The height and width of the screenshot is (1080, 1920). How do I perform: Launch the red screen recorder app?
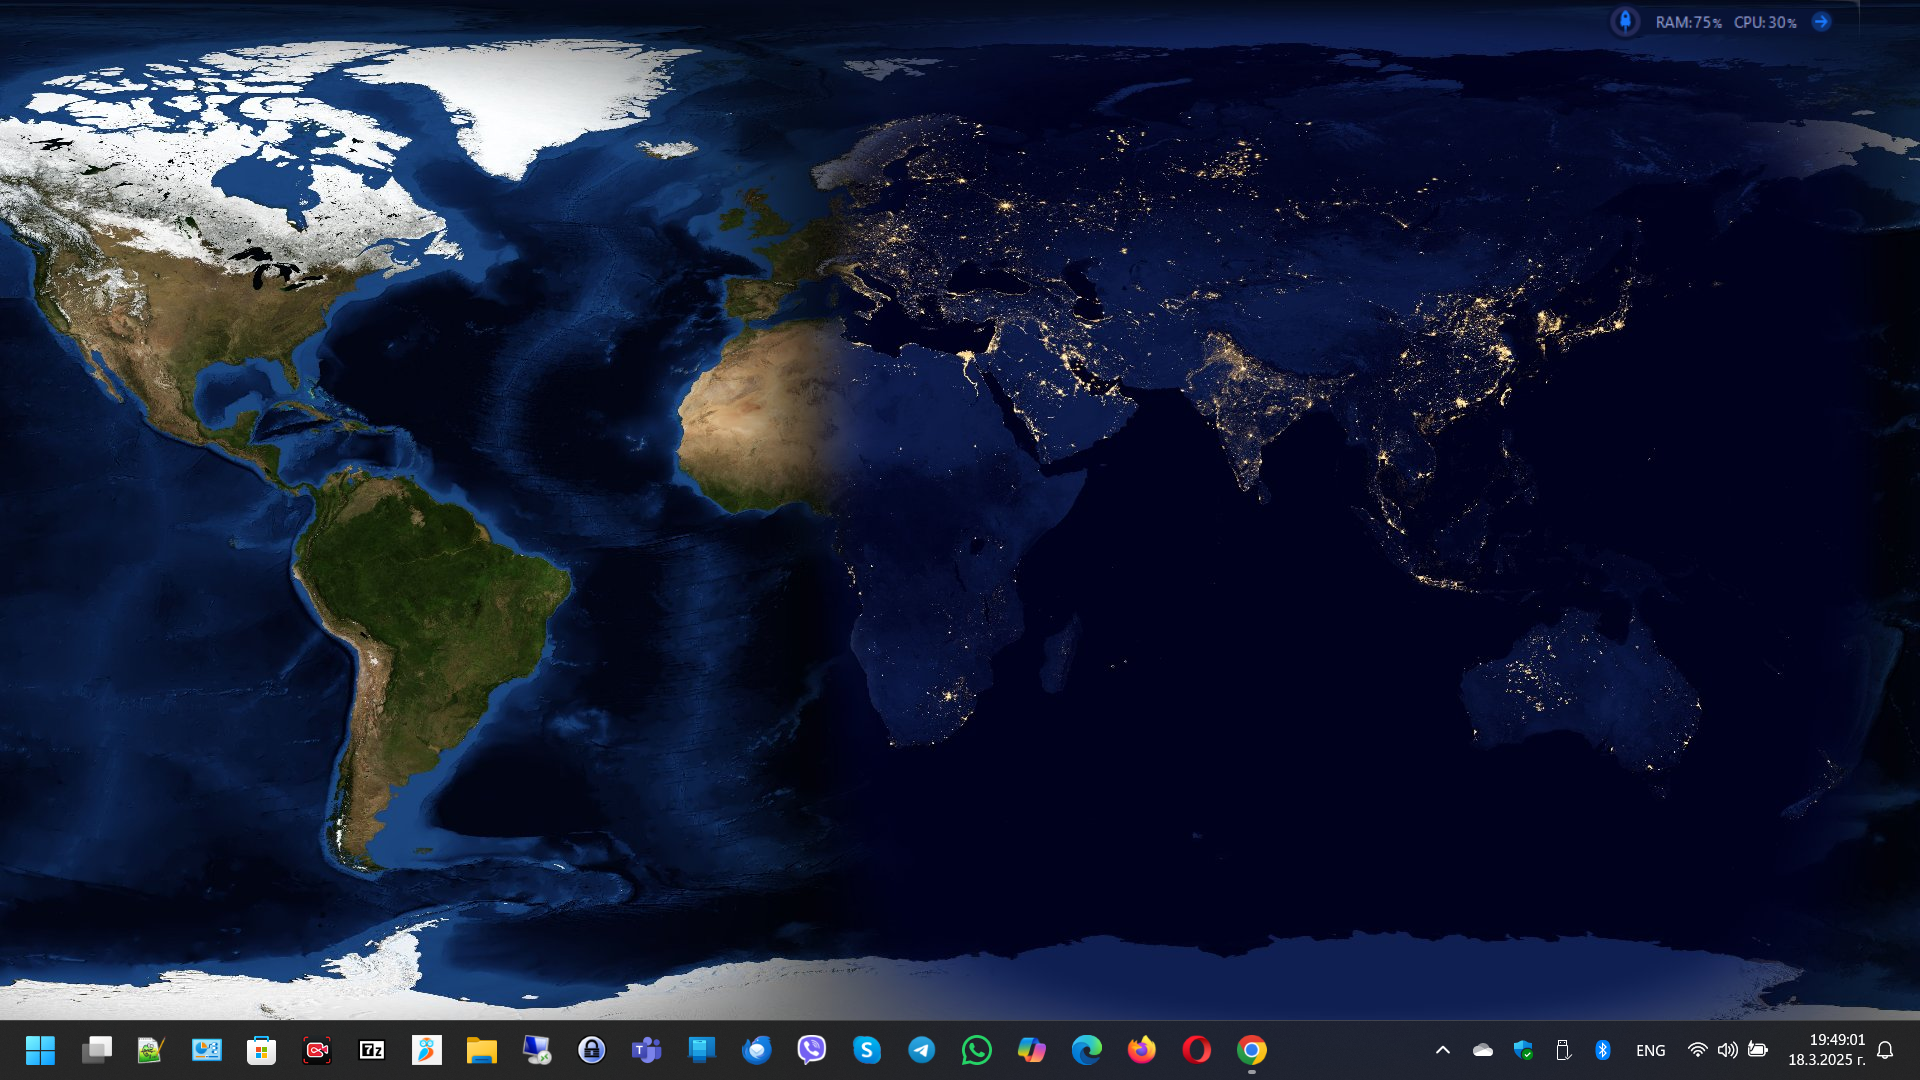tap(317, 1050)
